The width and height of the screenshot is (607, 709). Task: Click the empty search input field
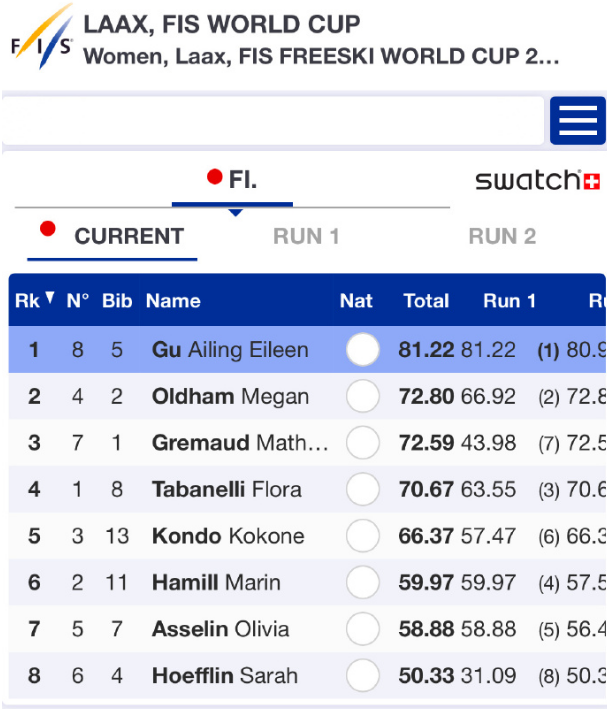(x=272, y=121)
